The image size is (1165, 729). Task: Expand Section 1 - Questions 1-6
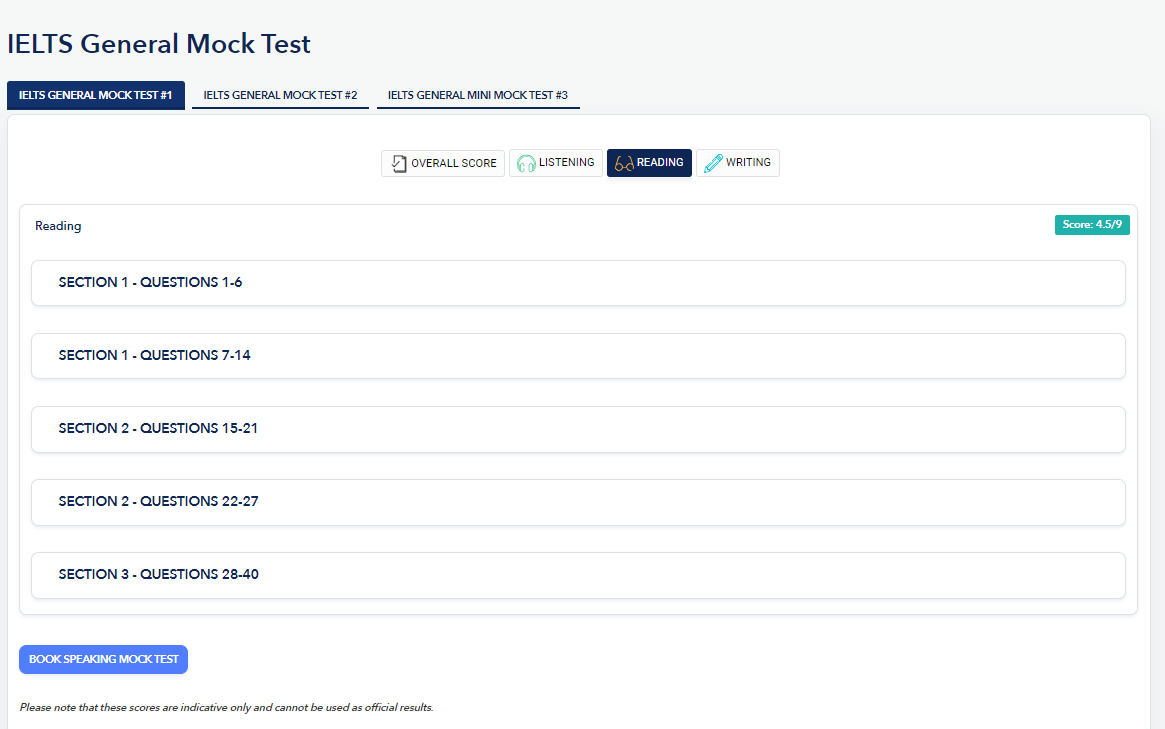click(x=578, y=283)
